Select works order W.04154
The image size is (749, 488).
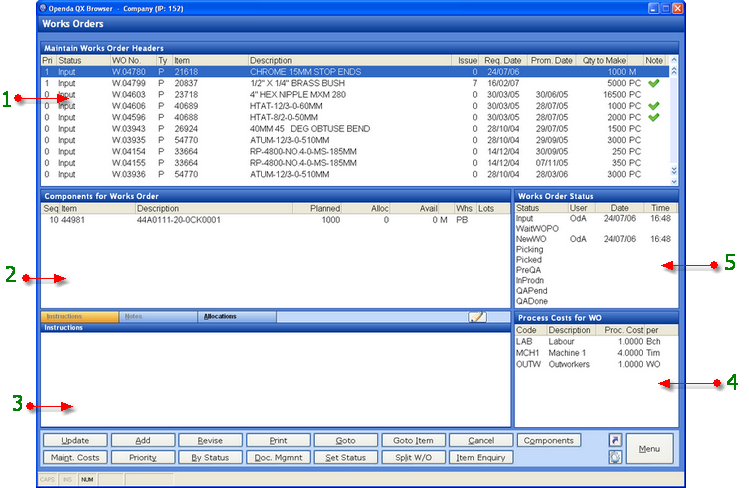point(354,152)
